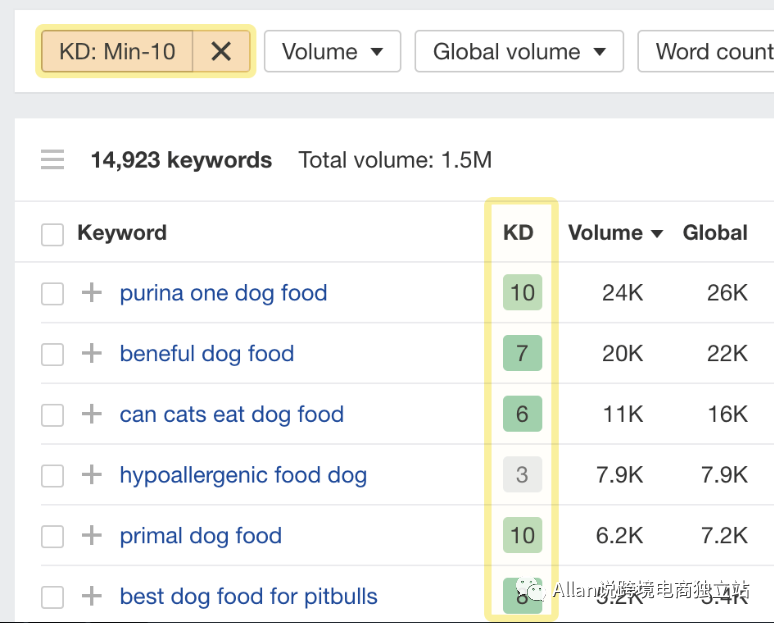Open the KD: Min-10 filter
The image size is (774, 623).
click(x=117, y=51)
